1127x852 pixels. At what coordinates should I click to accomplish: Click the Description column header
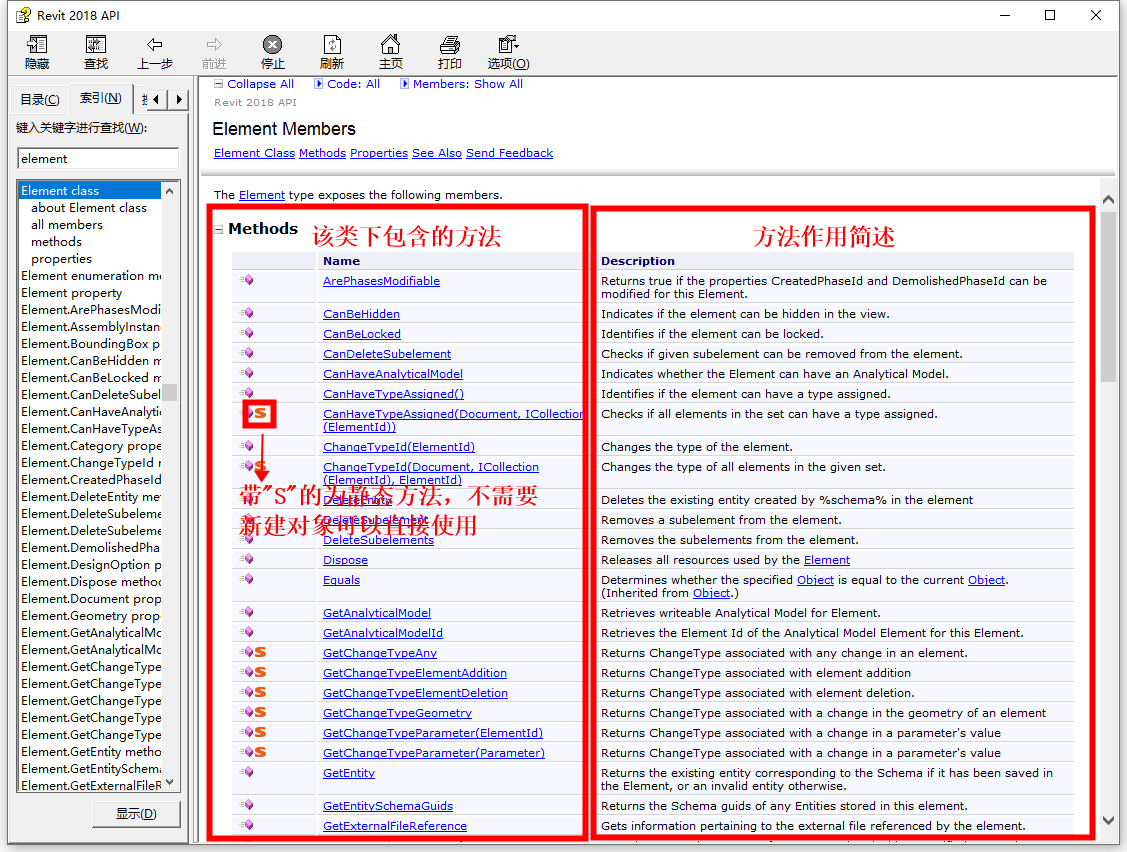(638, 261)
